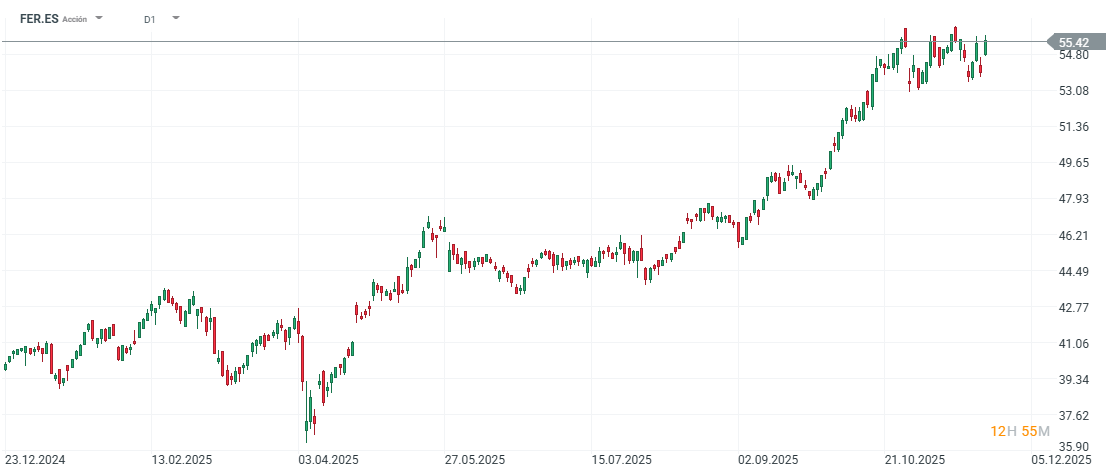The width and height of the screenshot is (1119, 476).
Task: Click the 44.49 price axis label
Action: [x=1074, y=271]
